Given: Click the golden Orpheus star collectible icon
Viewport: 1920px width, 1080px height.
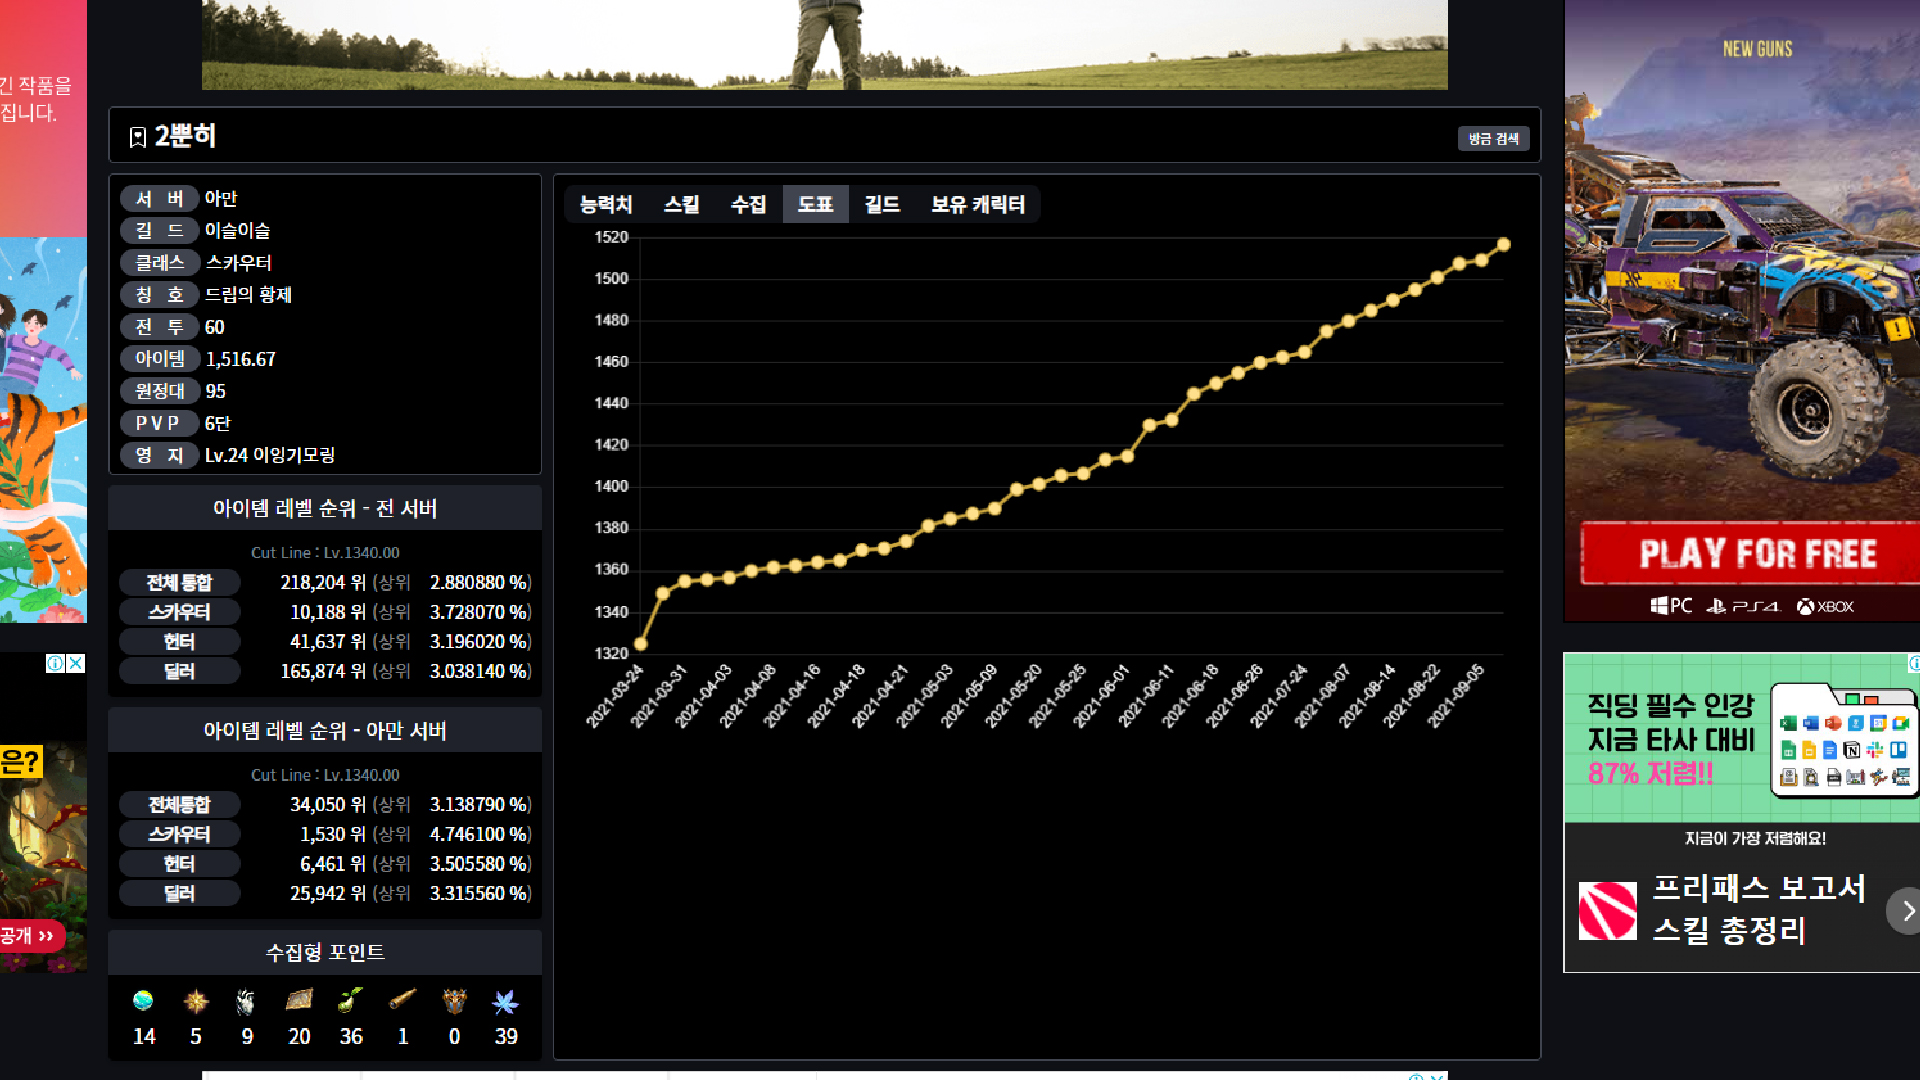Looking at the screenshot, I should (x=196, y=1001).
